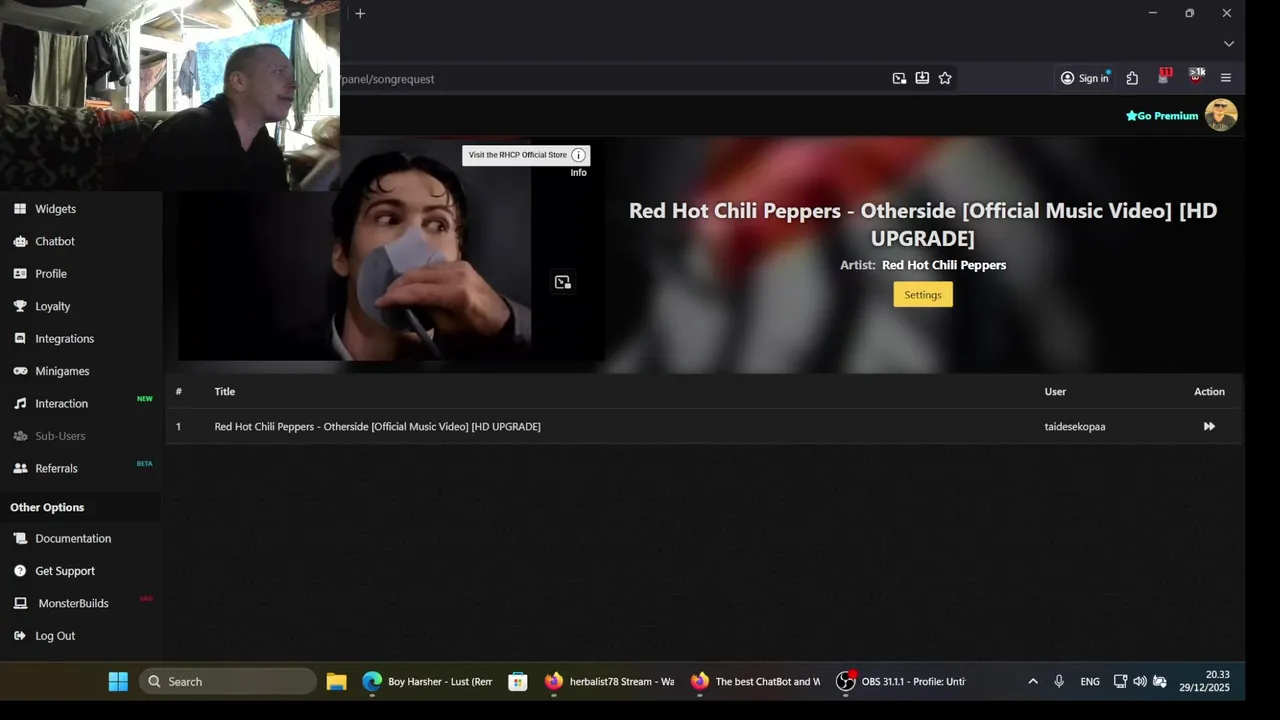The height and width of the screenshot is (720, 1280).
Task: Open Referrals in the sidebar
Action: click(56, 468)
